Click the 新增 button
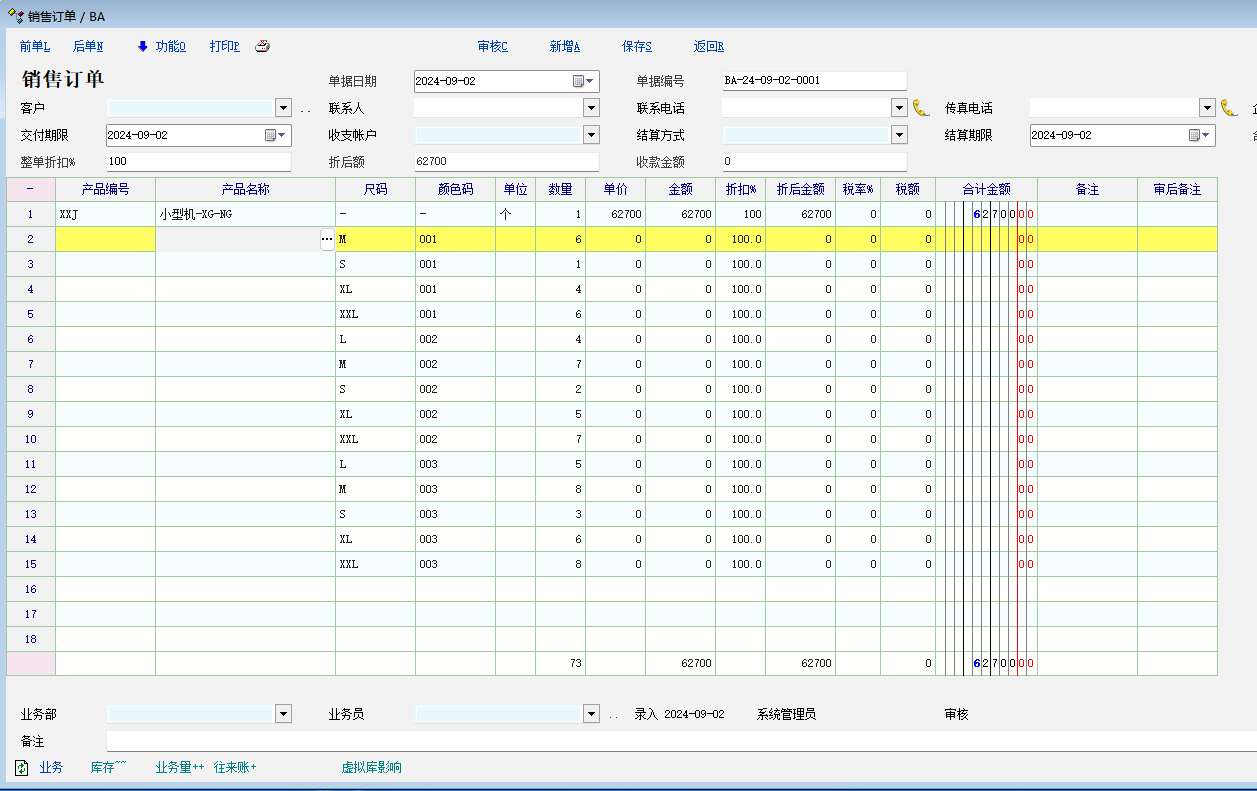 [x=564, y=46]
